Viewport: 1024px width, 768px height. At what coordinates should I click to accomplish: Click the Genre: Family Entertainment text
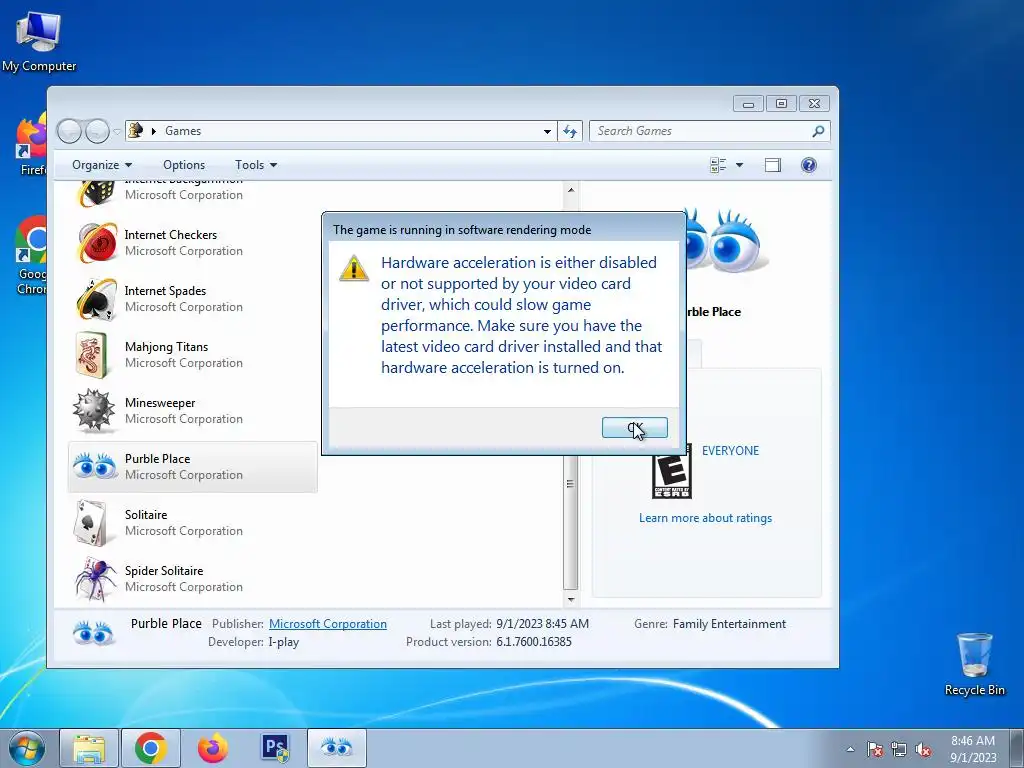pos(710,624)
